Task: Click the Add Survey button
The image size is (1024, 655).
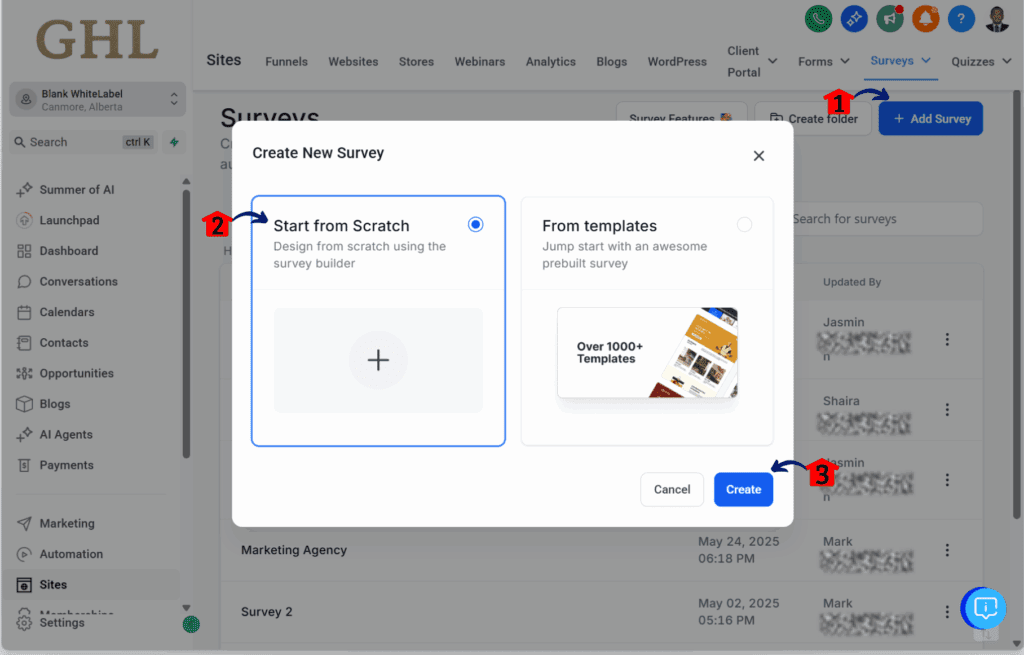Action: 931,119
